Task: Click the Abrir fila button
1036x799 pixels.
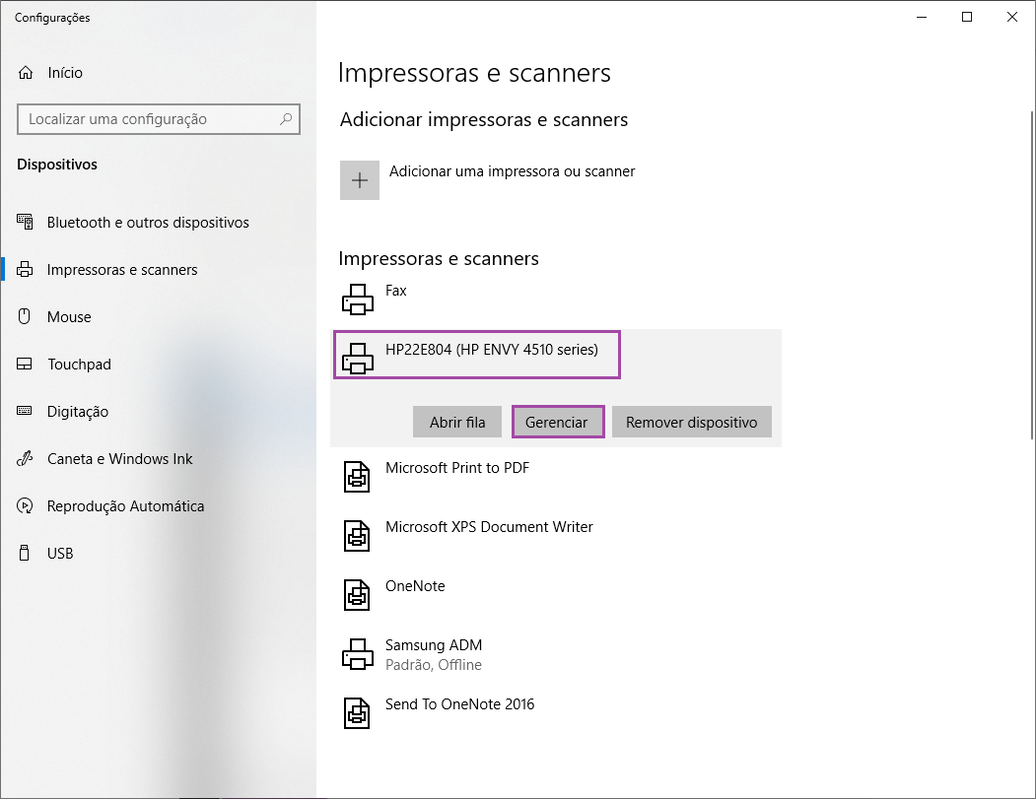Action: [457, 422]
